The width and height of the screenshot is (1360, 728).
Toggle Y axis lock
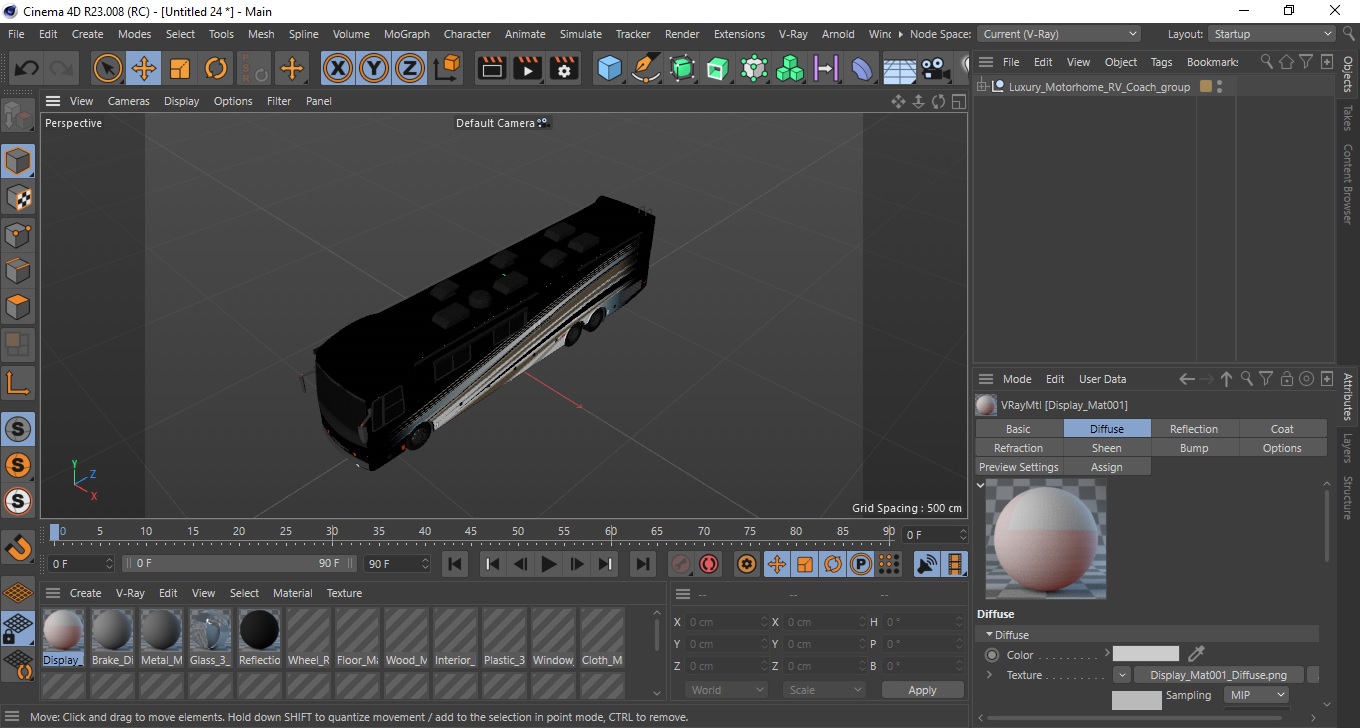pos(374,69)
